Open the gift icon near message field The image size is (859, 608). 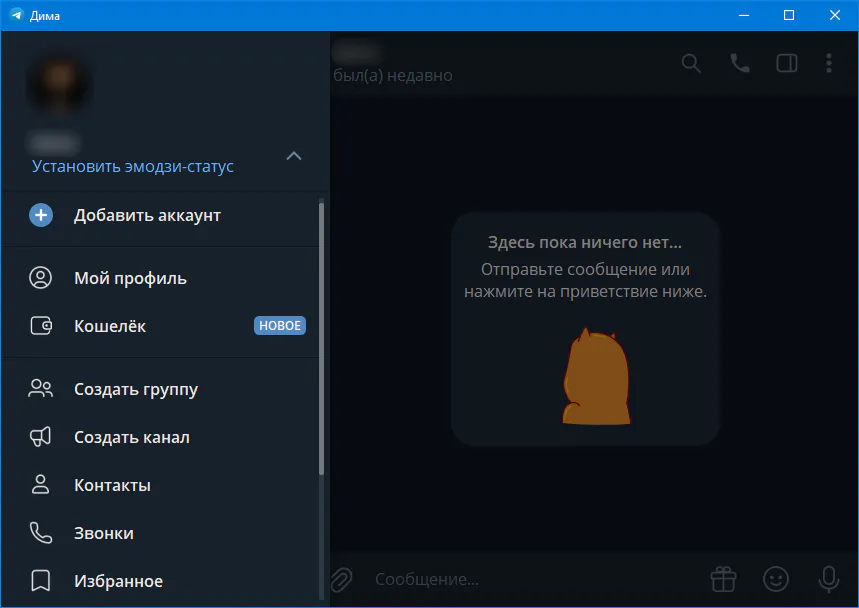(x=723, y=579)
